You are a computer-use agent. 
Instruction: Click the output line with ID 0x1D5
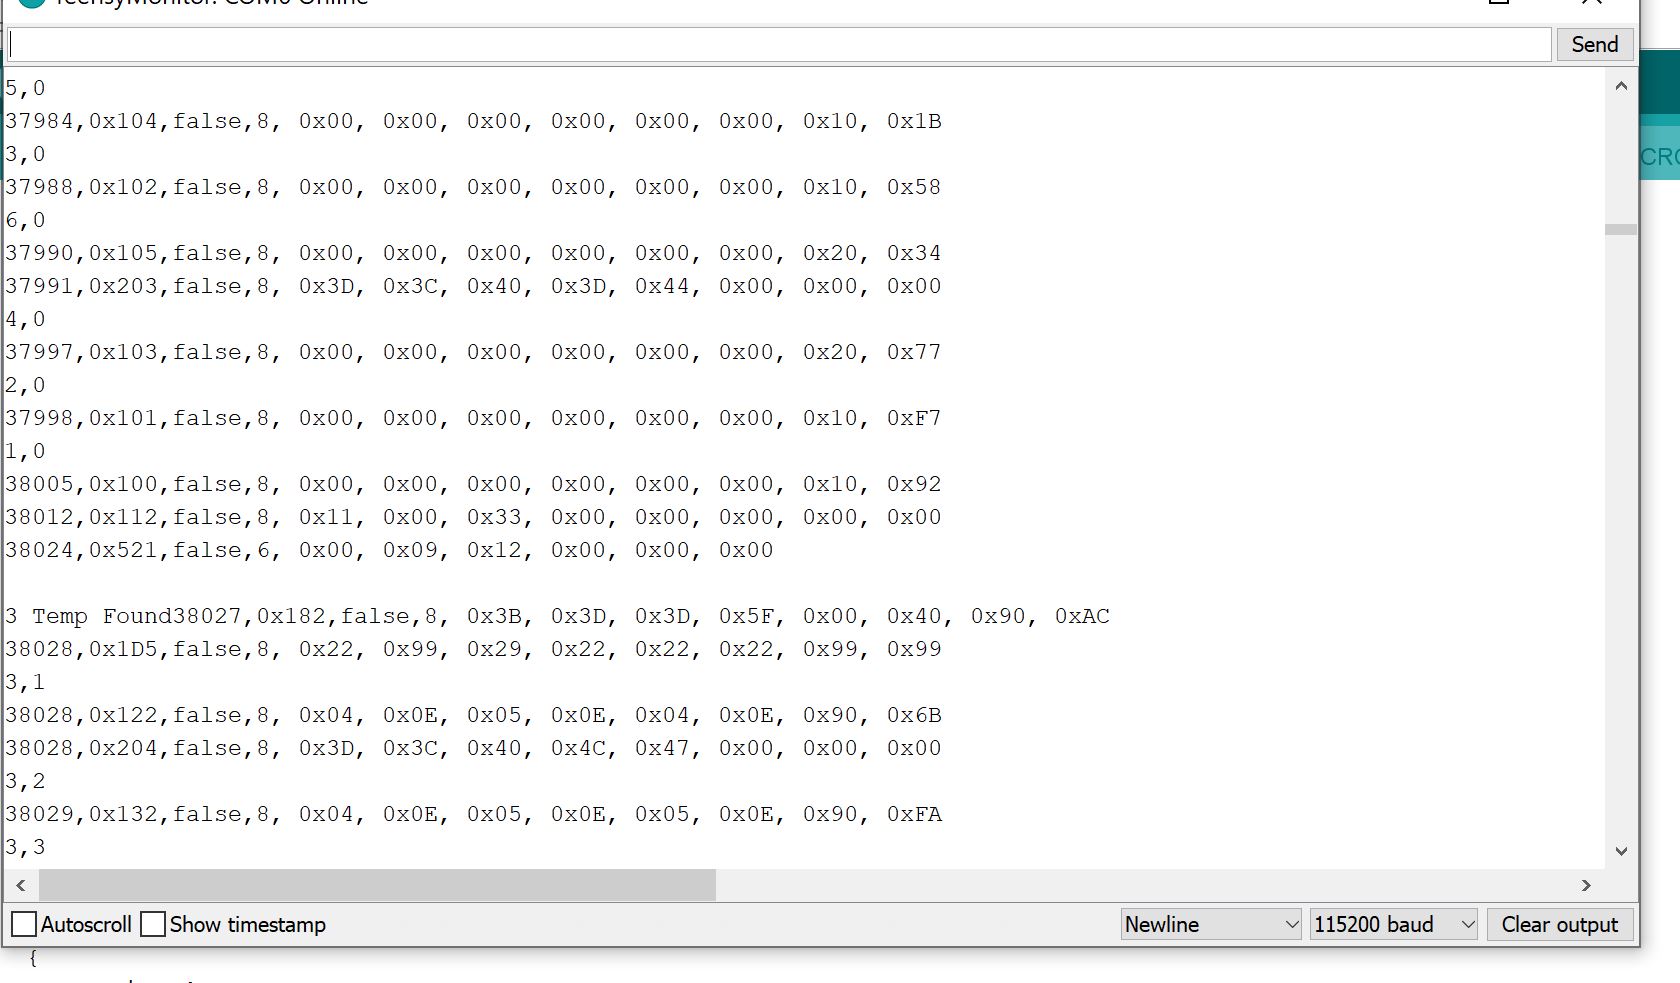(472, 649)
